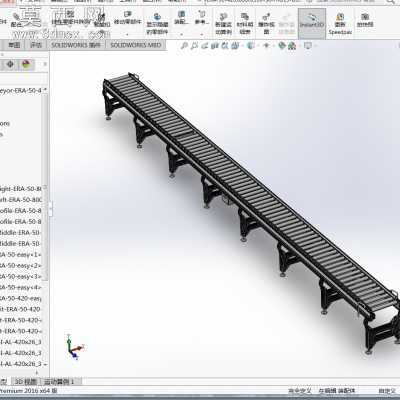Click the '自定义' status bar button

pyautogui.click(x=387, y=390)
